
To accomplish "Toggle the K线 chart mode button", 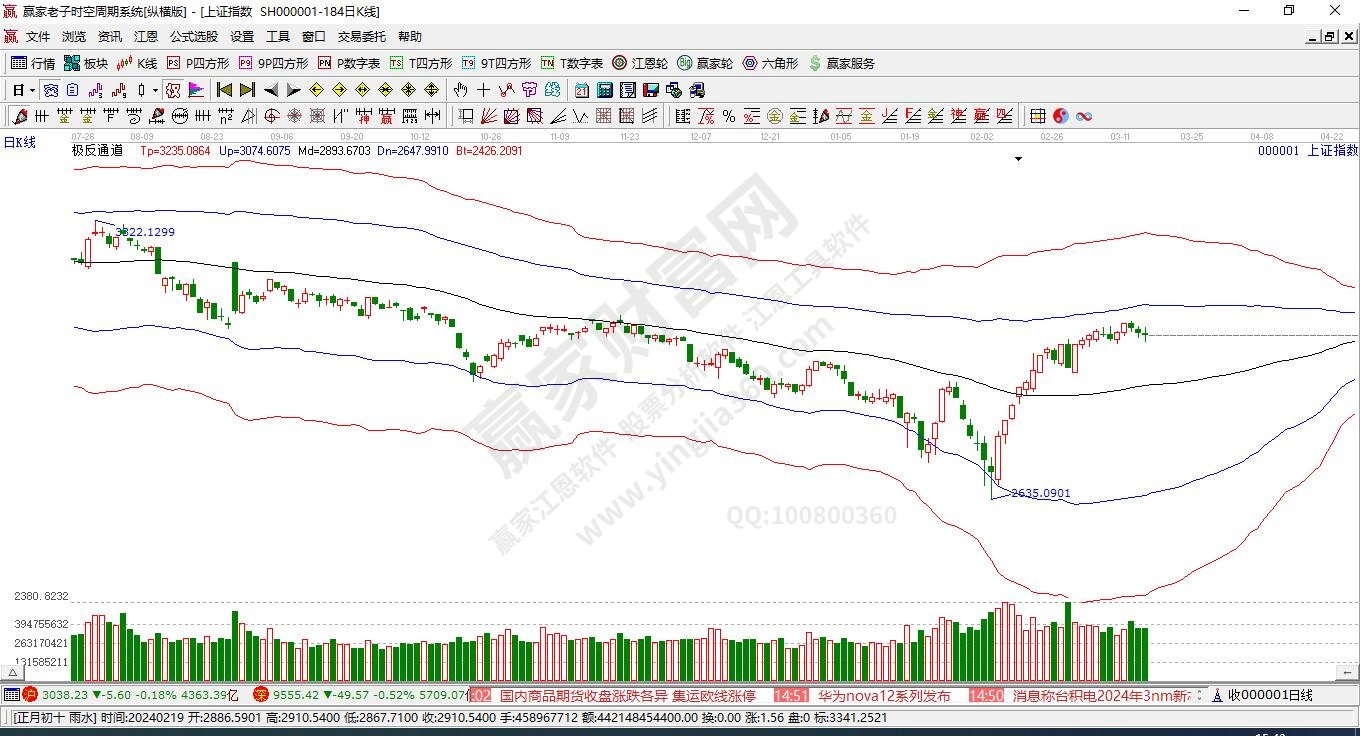I will (137, 63).
